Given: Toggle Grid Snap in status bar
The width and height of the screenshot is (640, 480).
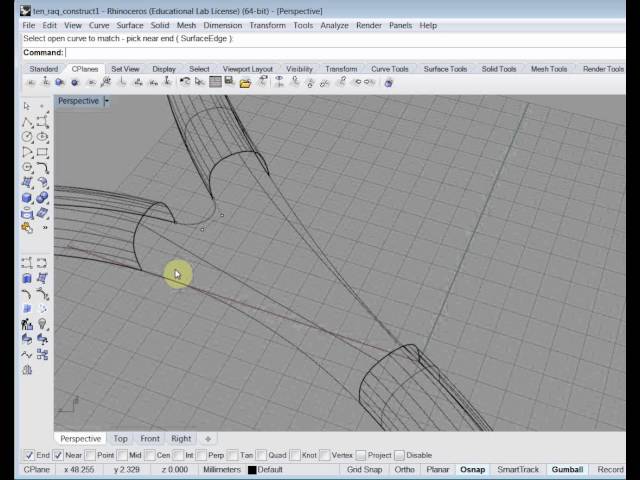Looking at the screenshot, I should pos(364,469).
